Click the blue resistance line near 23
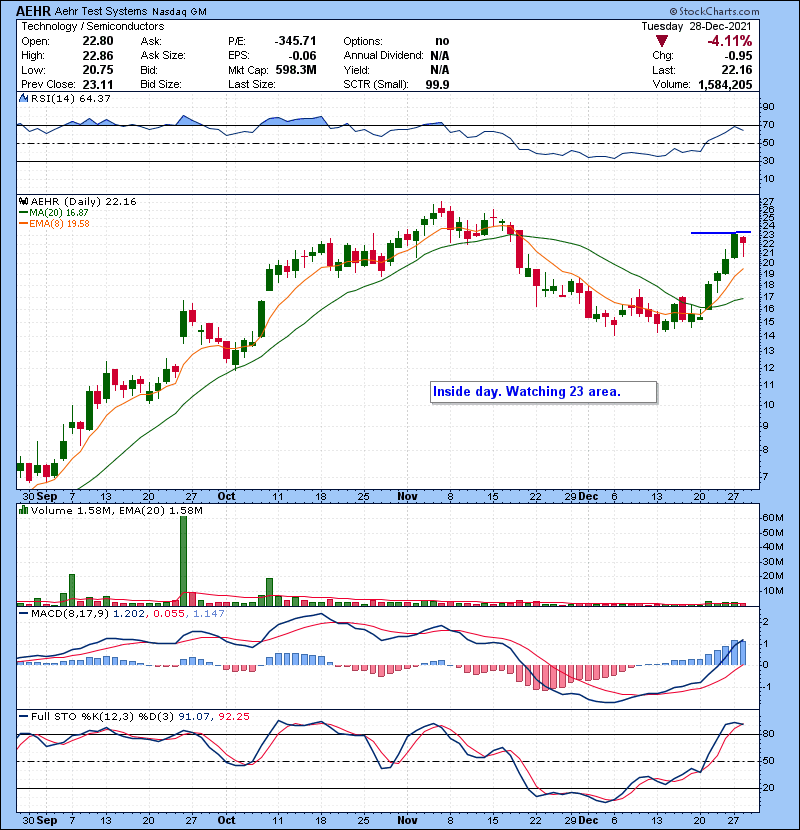Screen dimensions: 800x830 pos(721,232)
